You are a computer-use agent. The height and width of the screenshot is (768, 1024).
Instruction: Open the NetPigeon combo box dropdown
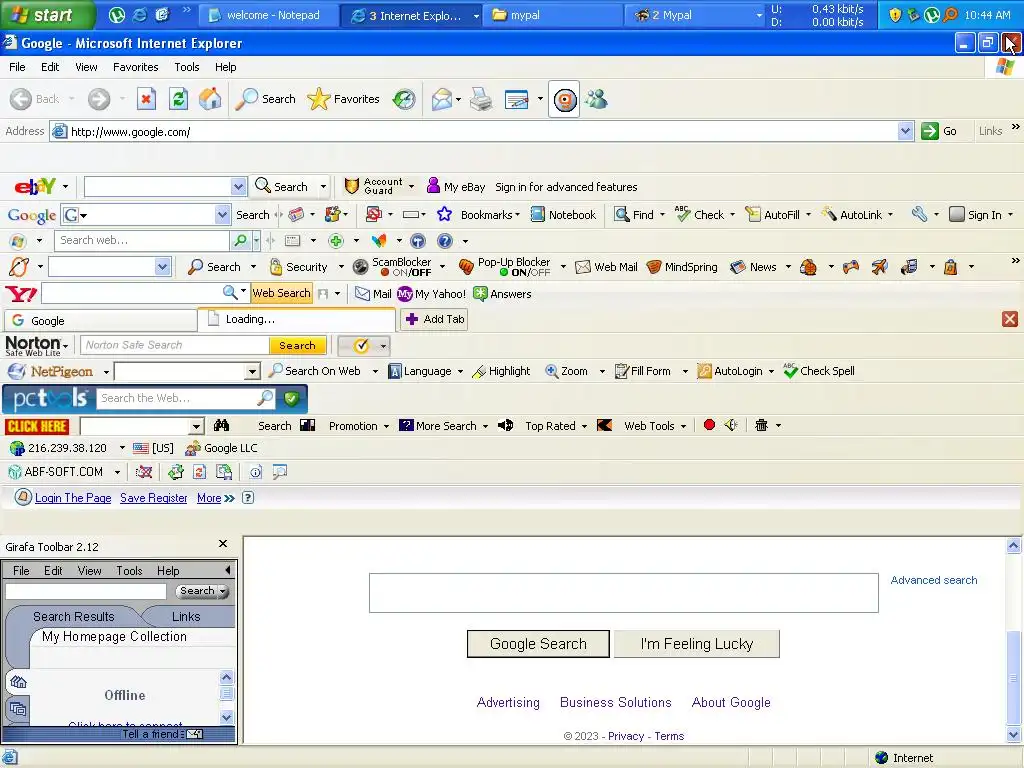tap(252, 372)
